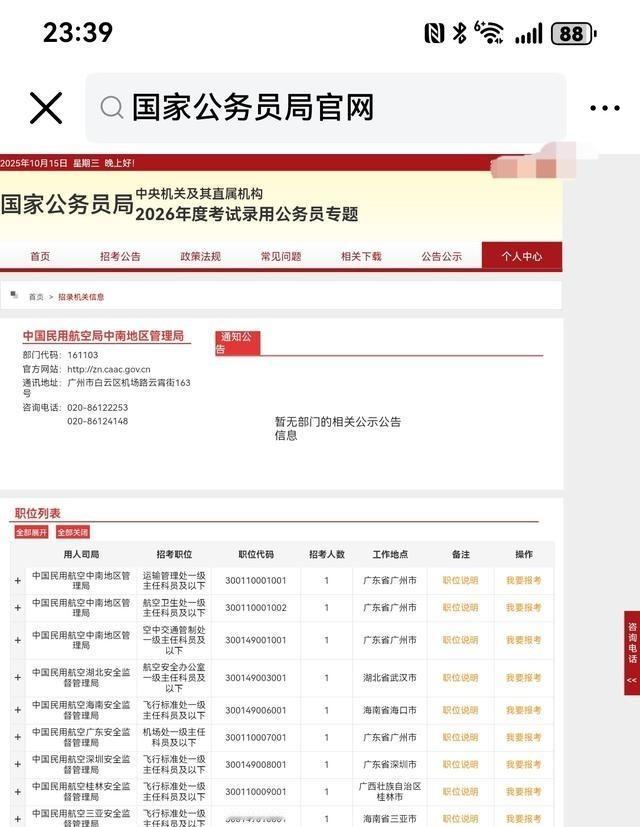Click 我要报考 for the 海口市 position
This screenshot has height=827, width=640.
523,710
